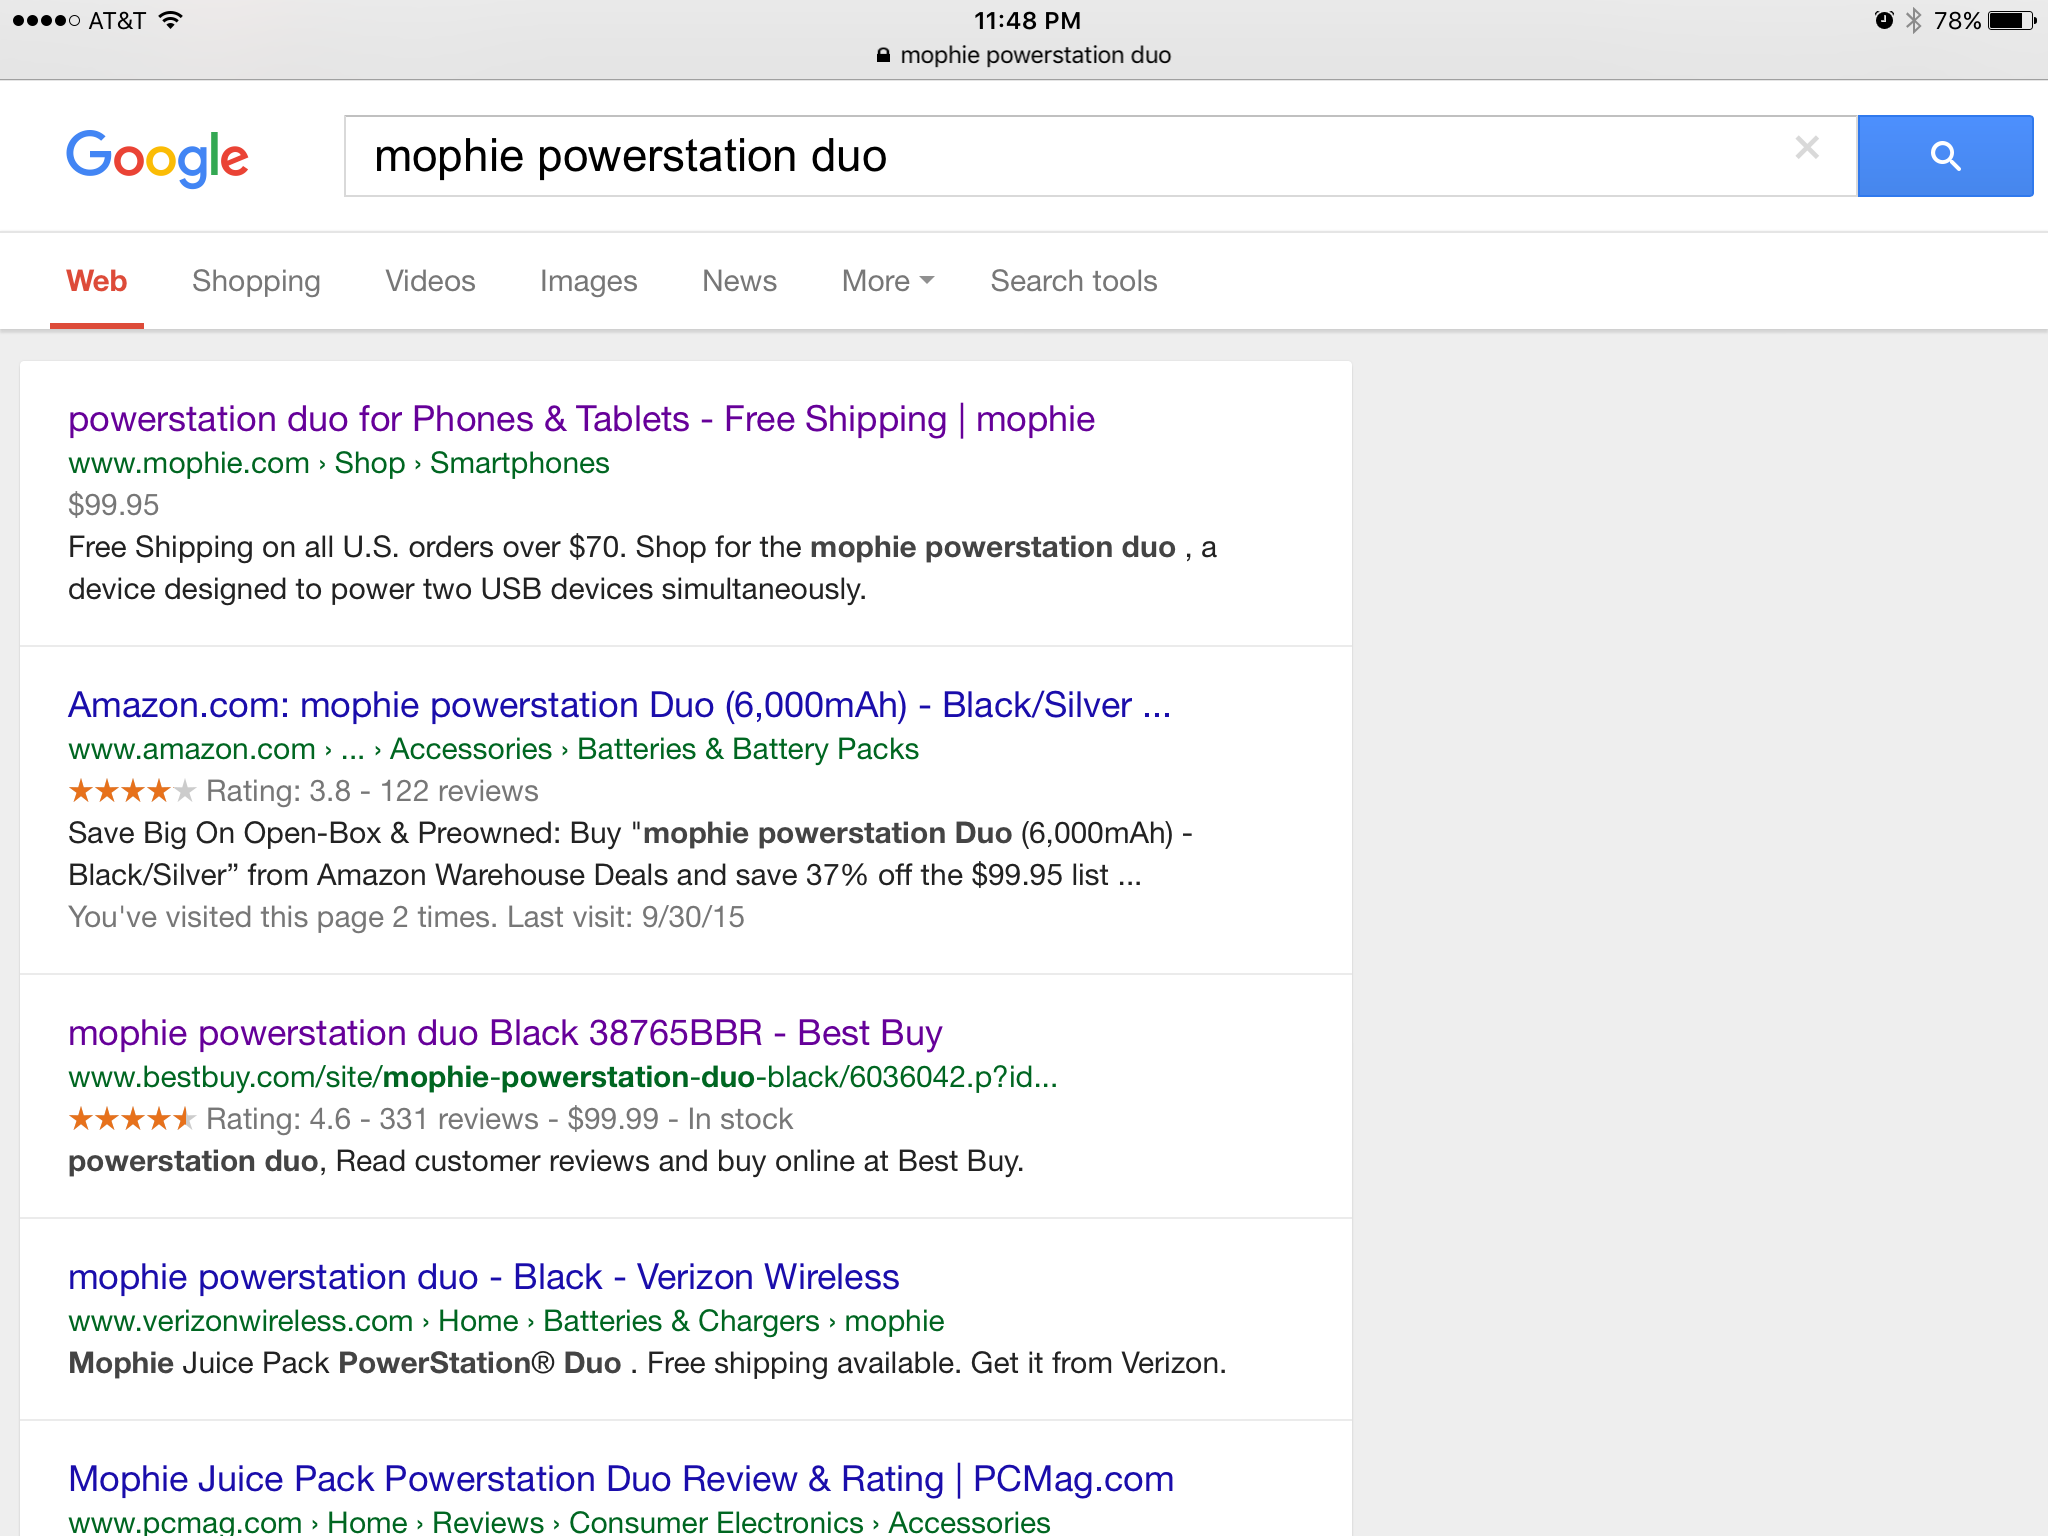
Task: Tap the address bar page title
Action: [x=1035, y=56]
